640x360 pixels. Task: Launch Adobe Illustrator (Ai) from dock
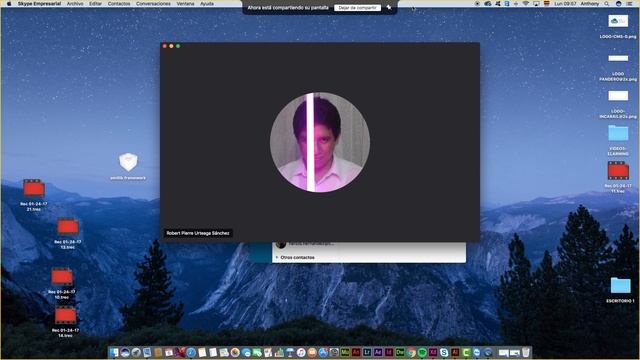(x=455, y=352)
